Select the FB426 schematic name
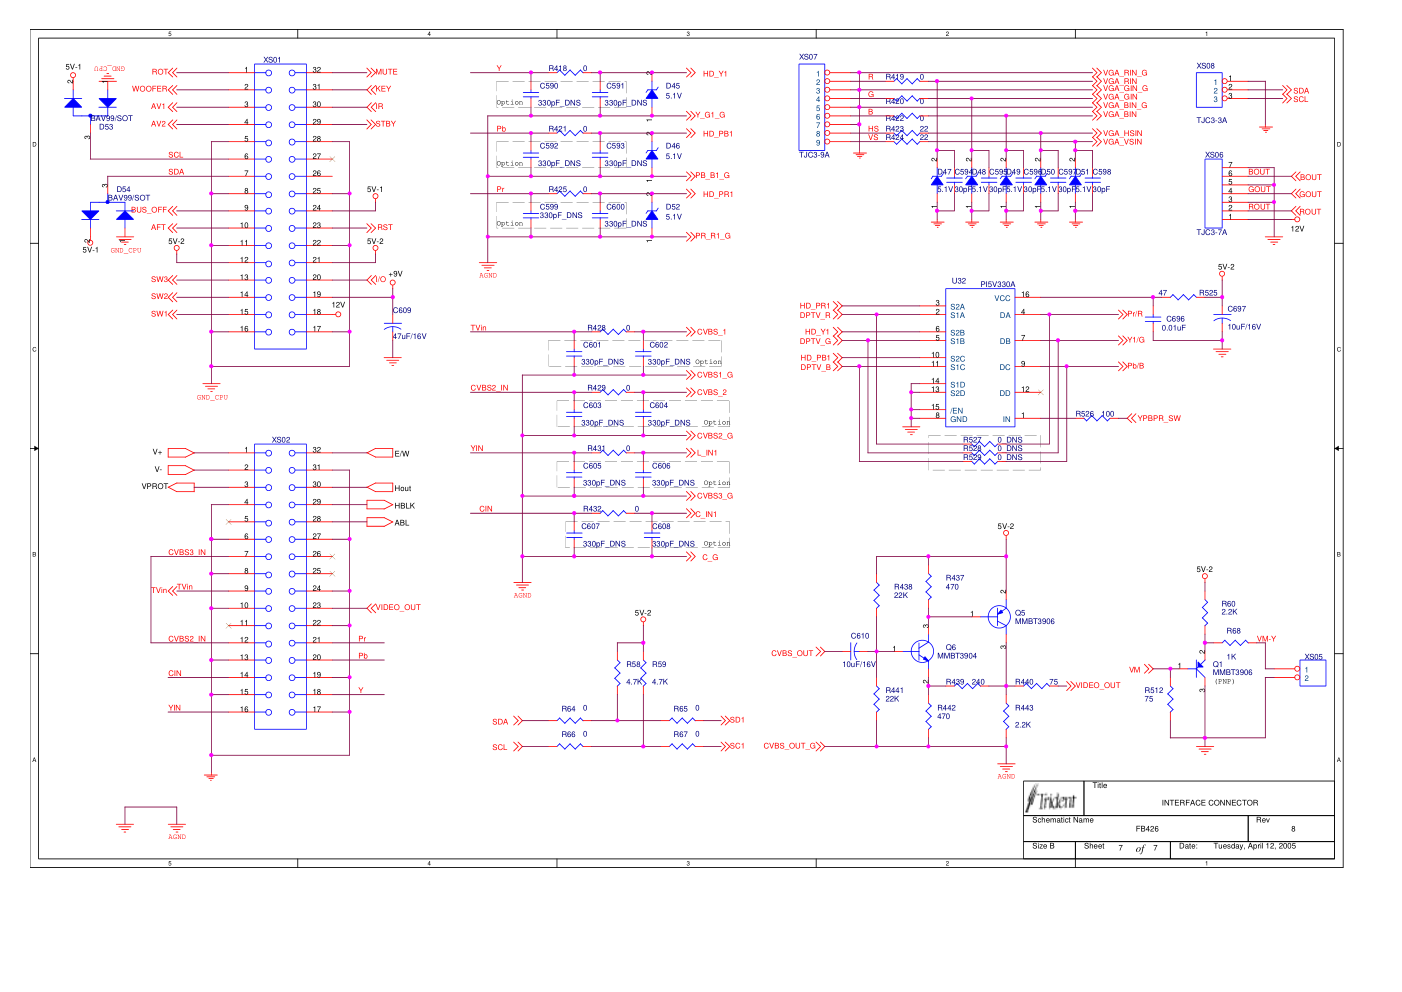The image size is (1402, 992). pos(1147,829)
